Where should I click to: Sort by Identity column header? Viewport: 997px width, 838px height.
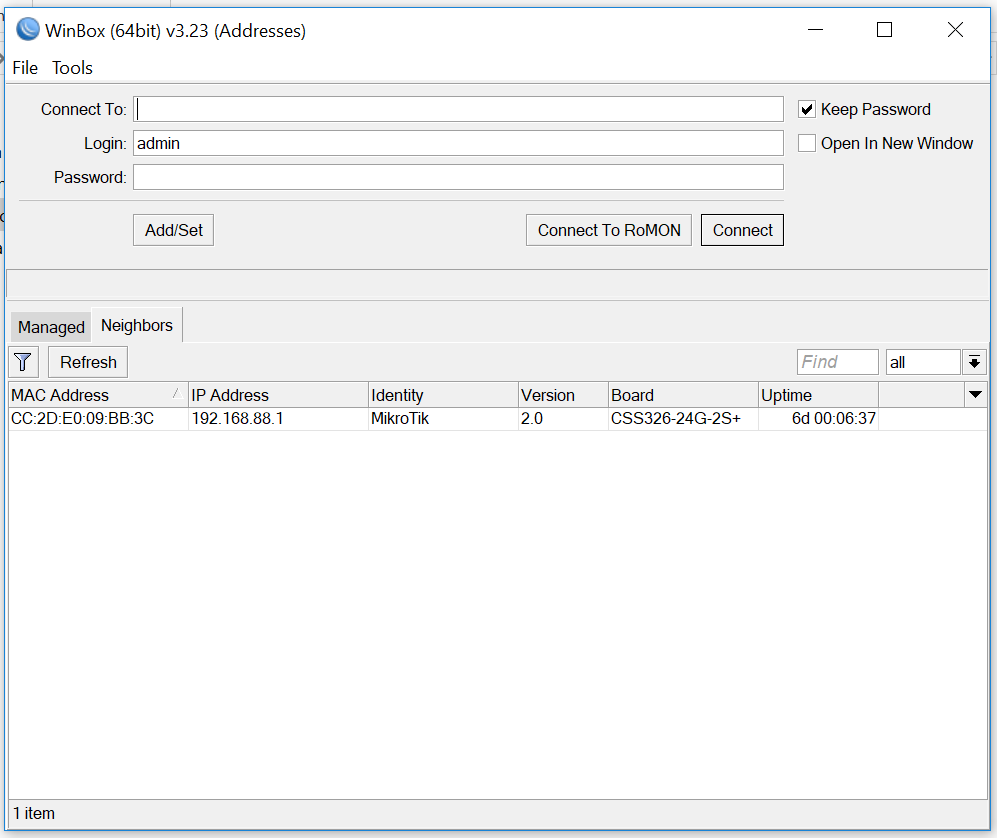(x=443, y=395)
